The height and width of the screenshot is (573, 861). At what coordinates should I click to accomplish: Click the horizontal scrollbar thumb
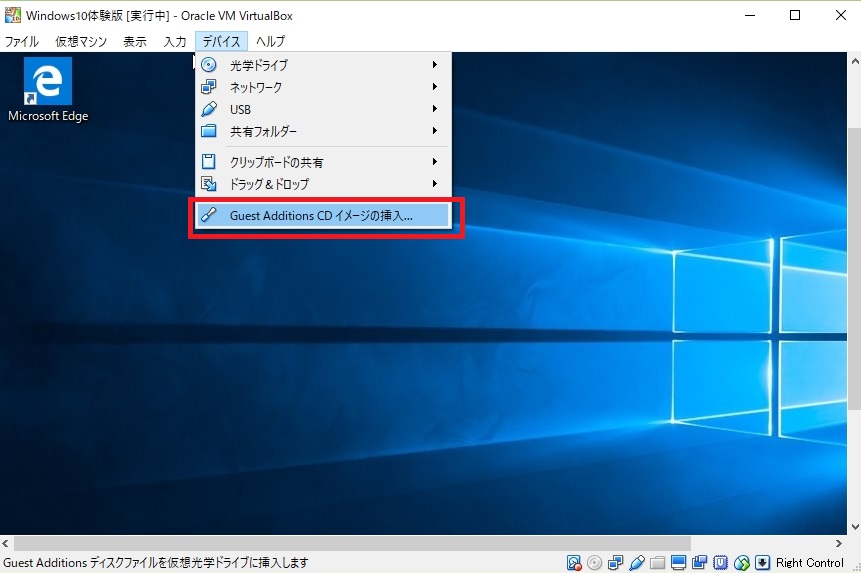coord(352,543)
